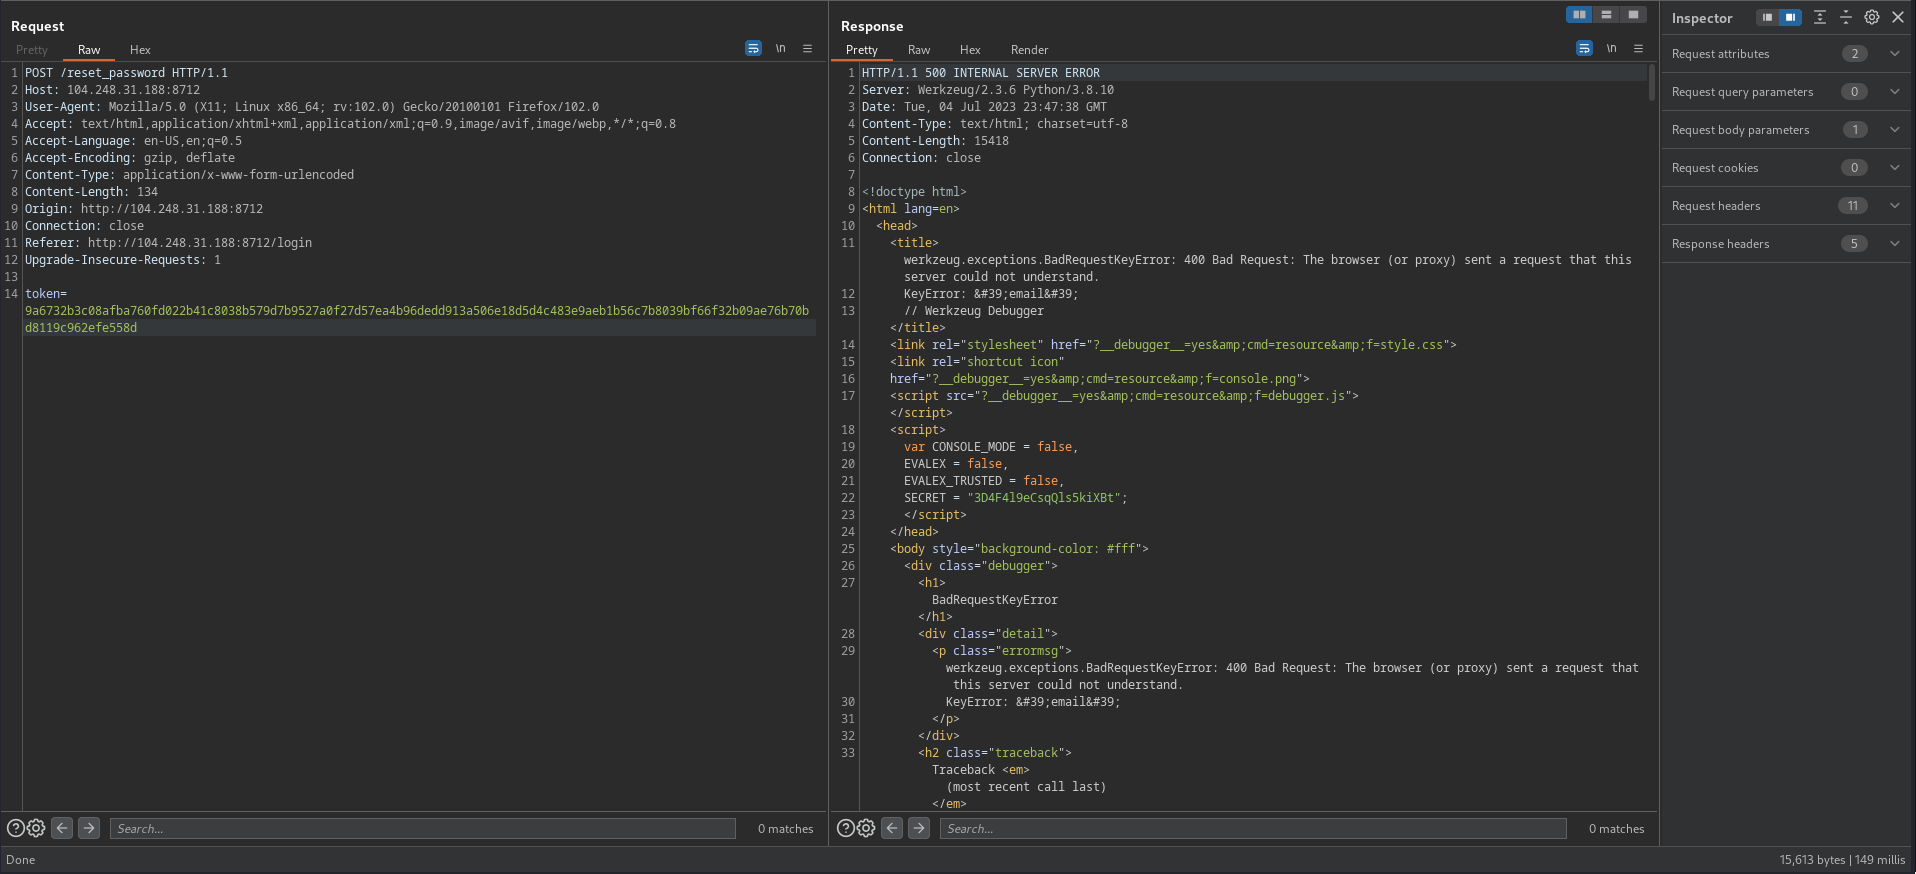Focus the Request search field
Screen dimensions: 1916x874
coord(422,828)
